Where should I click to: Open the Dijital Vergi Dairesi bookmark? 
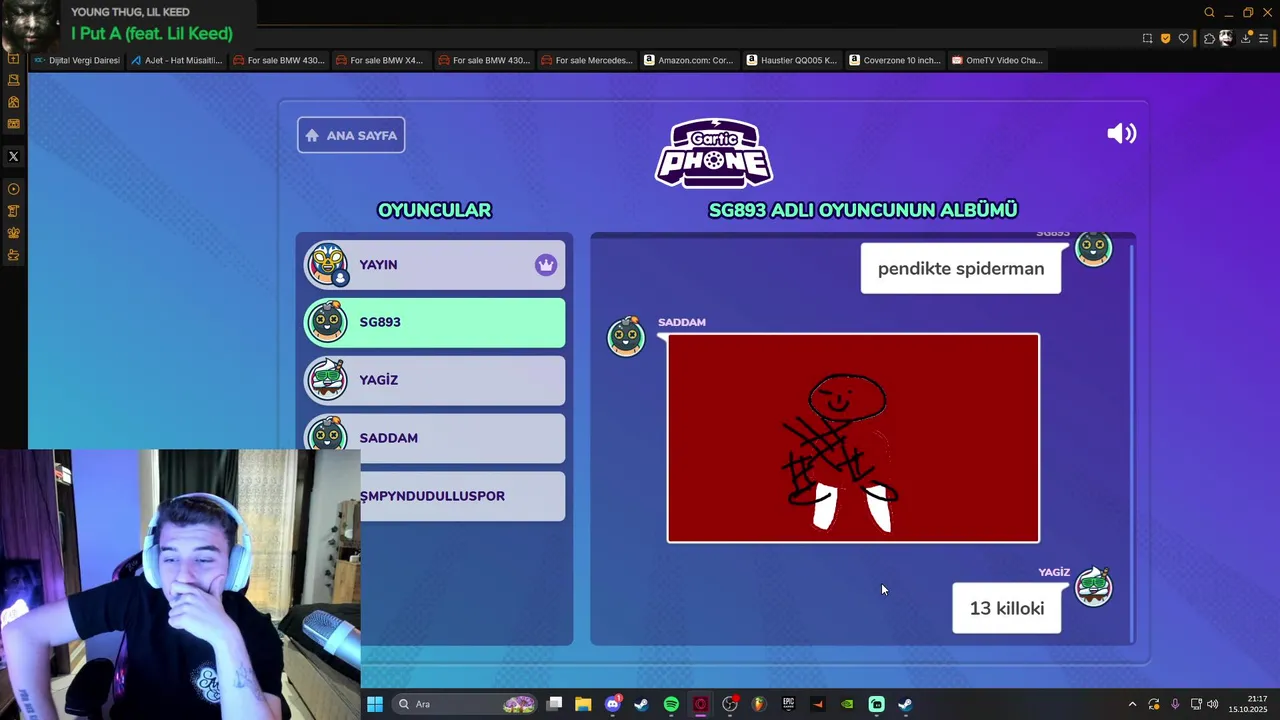click(x=76, y=60)
